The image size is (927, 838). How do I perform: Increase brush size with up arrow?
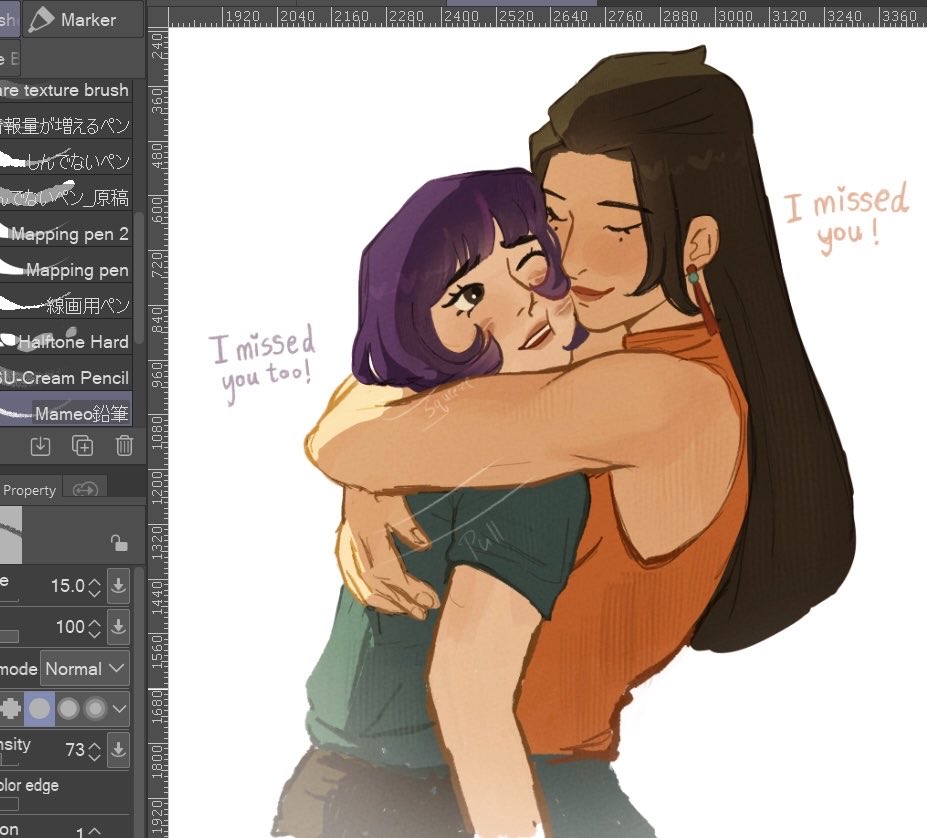(95, 581)
